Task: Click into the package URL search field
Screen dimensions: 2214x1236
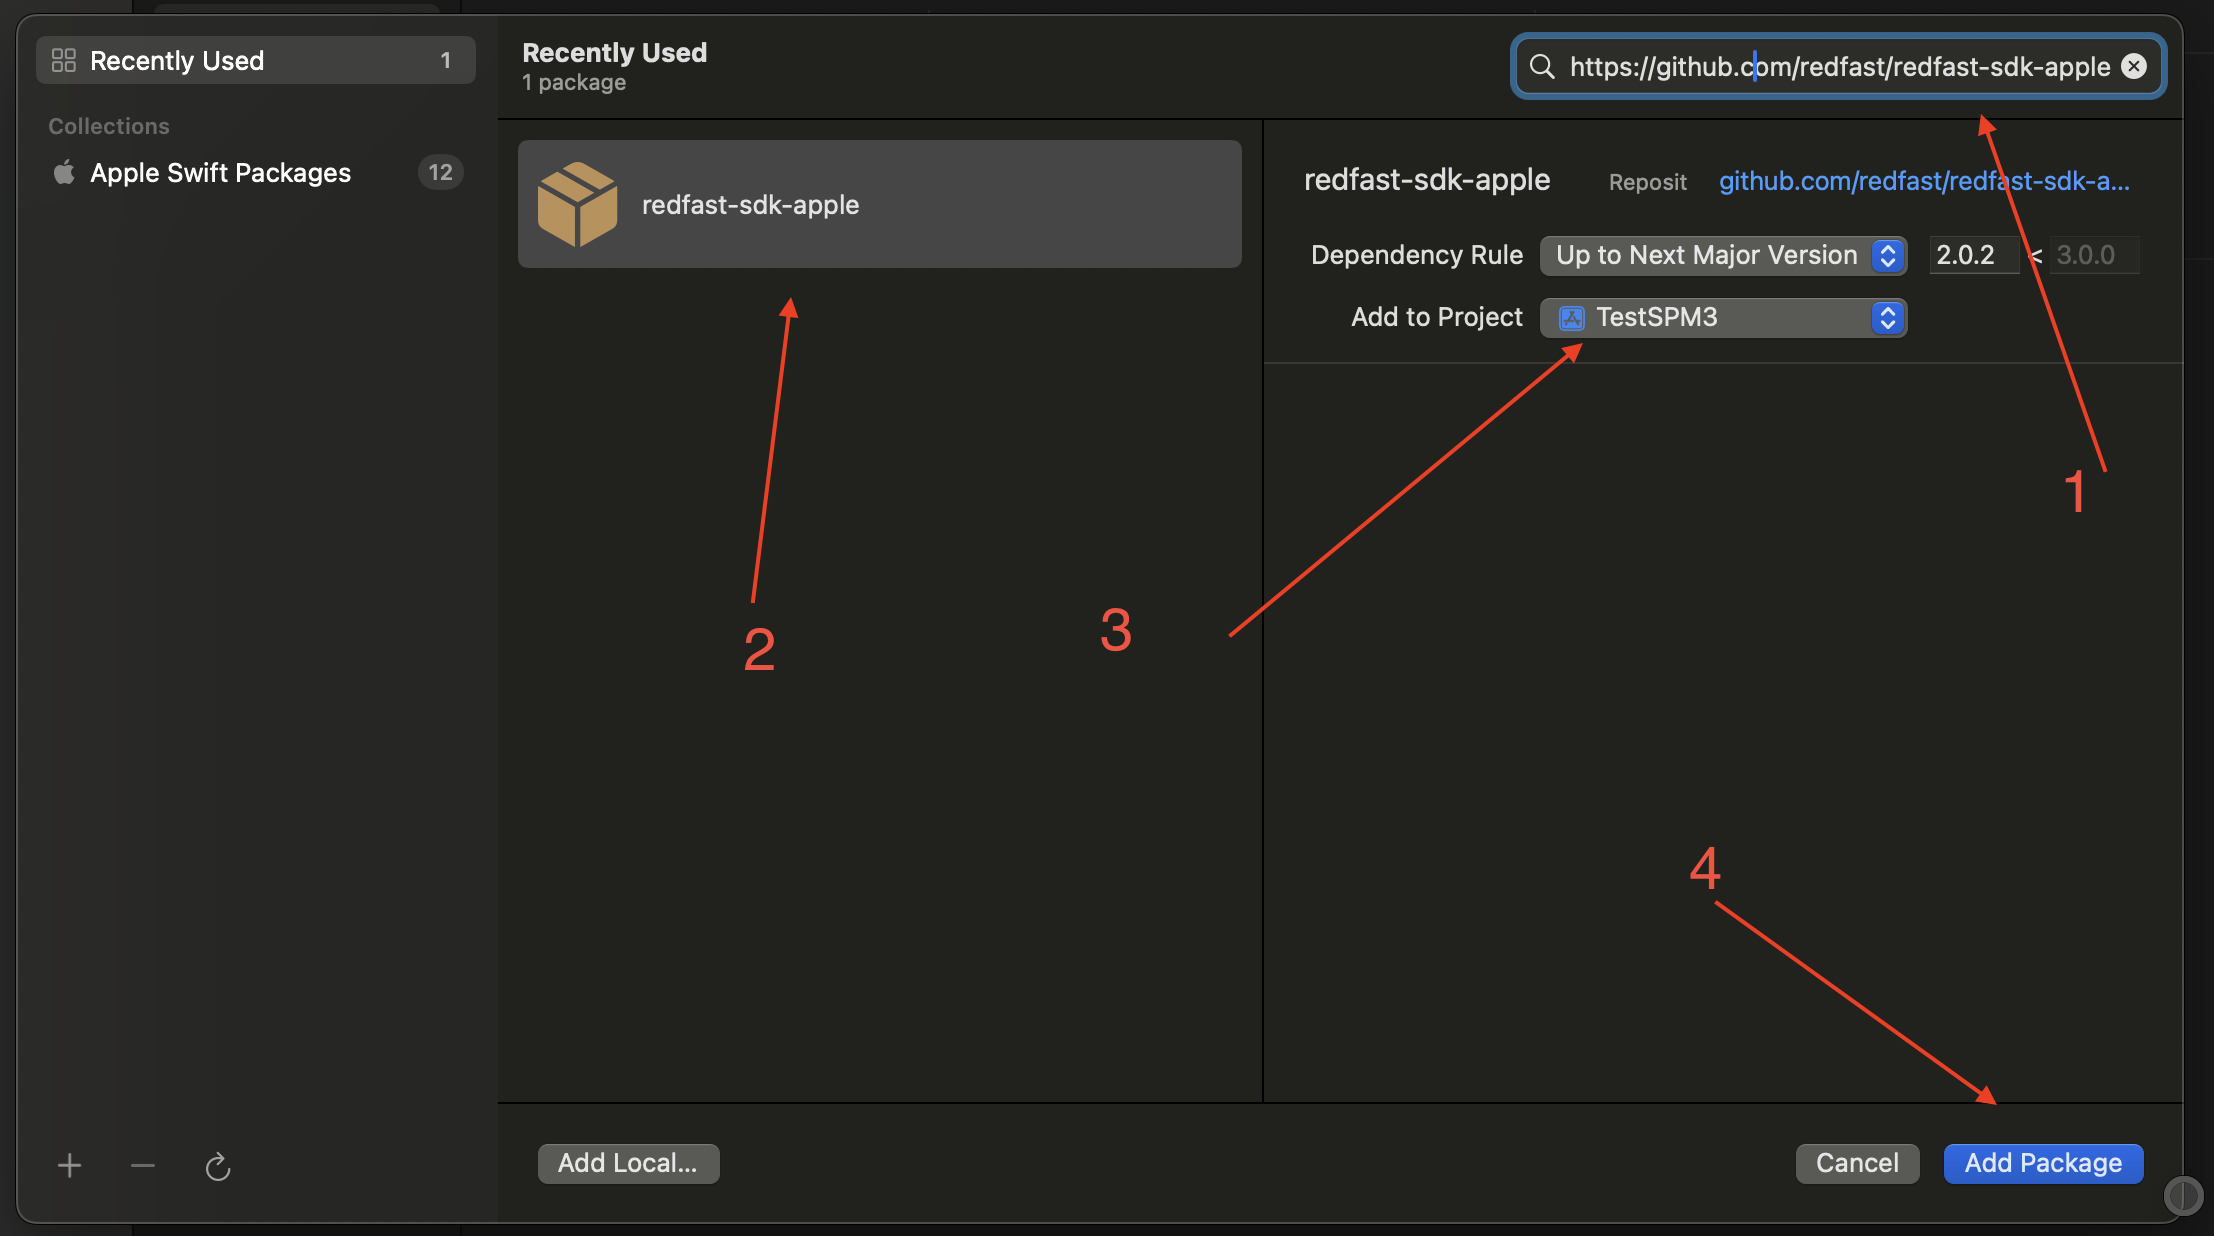Action: (1838, 66)
